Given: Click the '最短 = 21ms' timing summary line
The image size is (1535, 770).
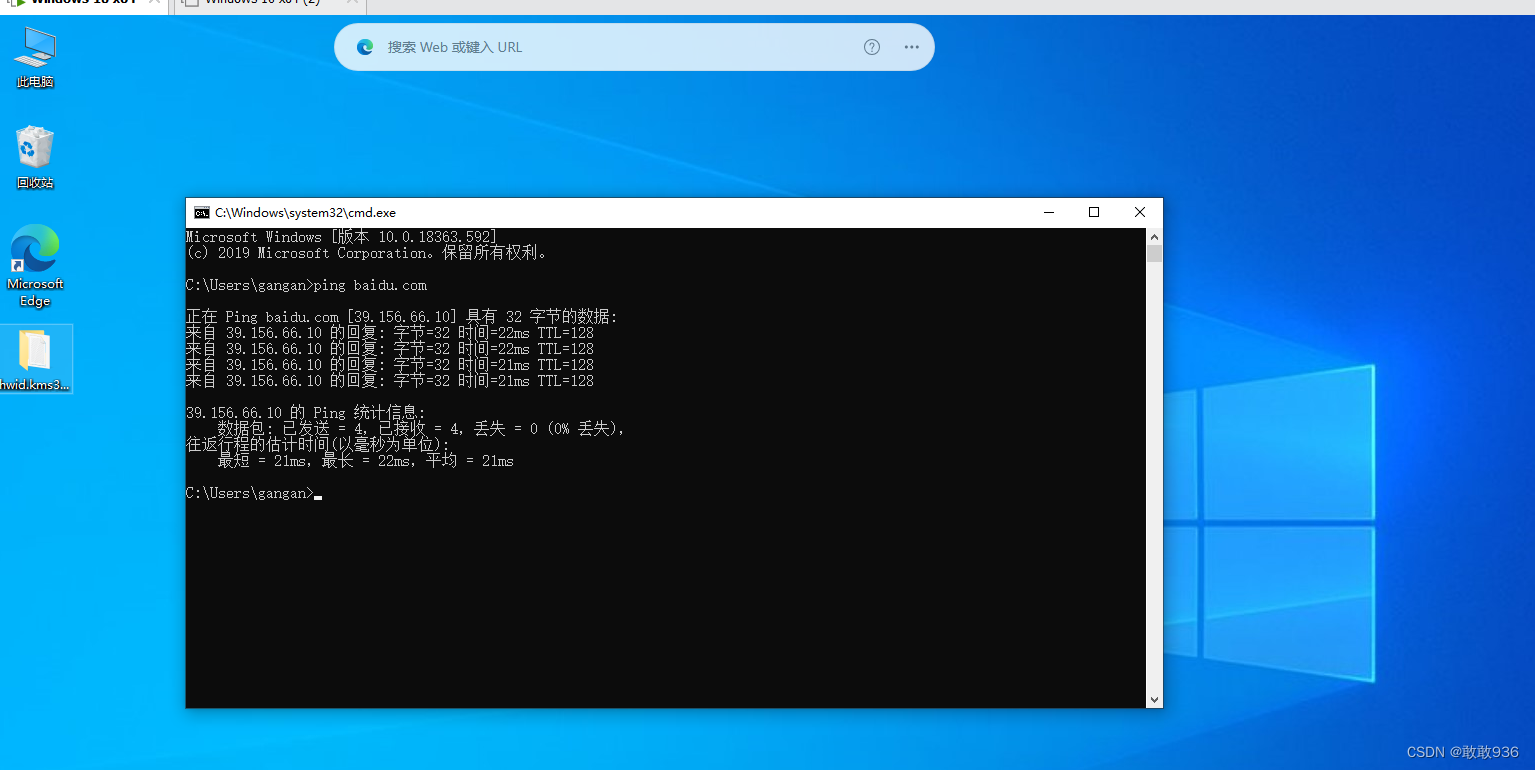Looking at the screenshot, I should click(365, 461).
